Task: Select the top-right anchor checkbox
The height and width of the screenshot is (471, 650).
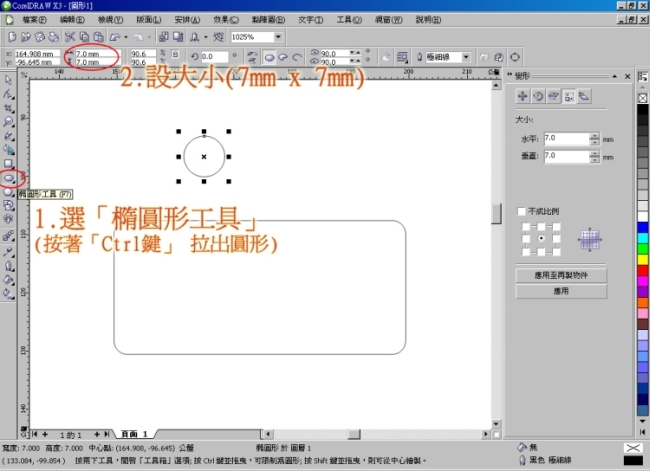Action: click(x=556, y=226)
